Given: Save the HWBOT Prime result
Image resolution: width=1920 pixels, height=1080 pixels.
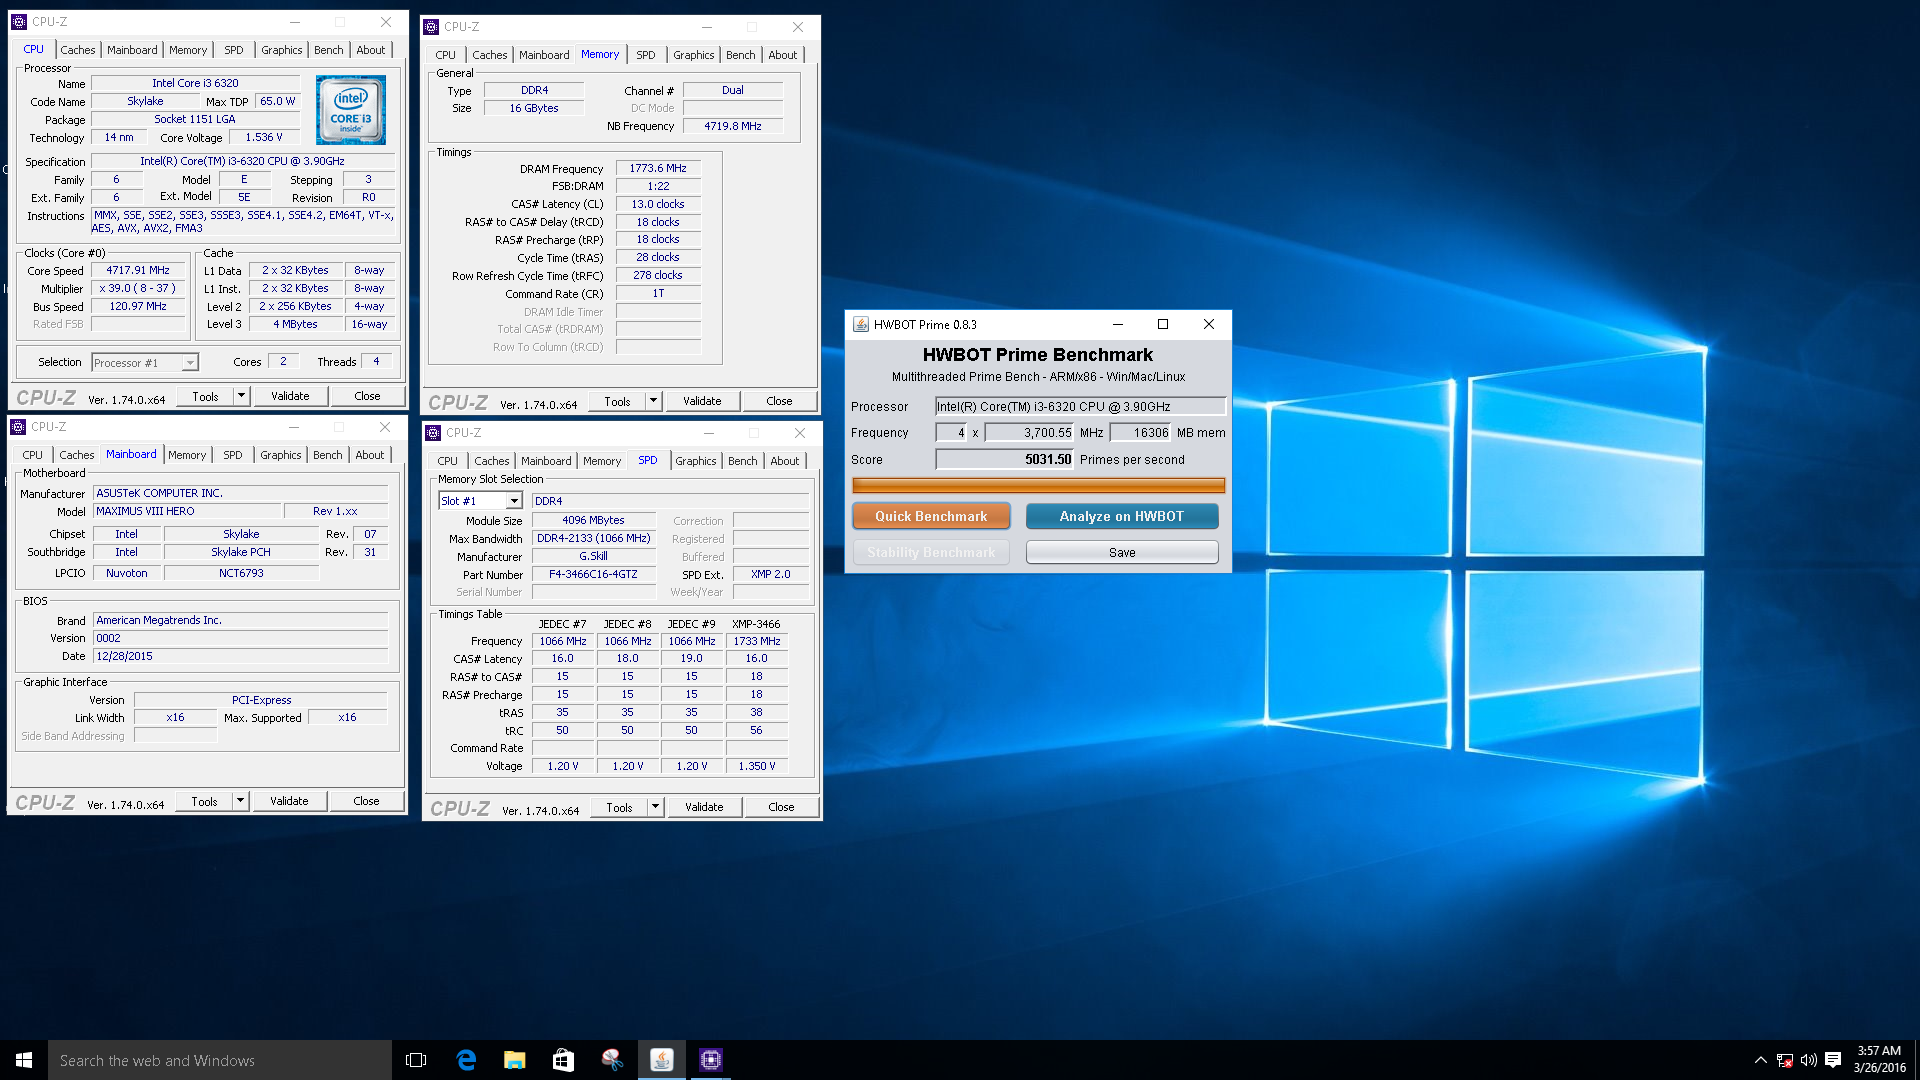Looking at the screenshot, I should (1122, 552).
